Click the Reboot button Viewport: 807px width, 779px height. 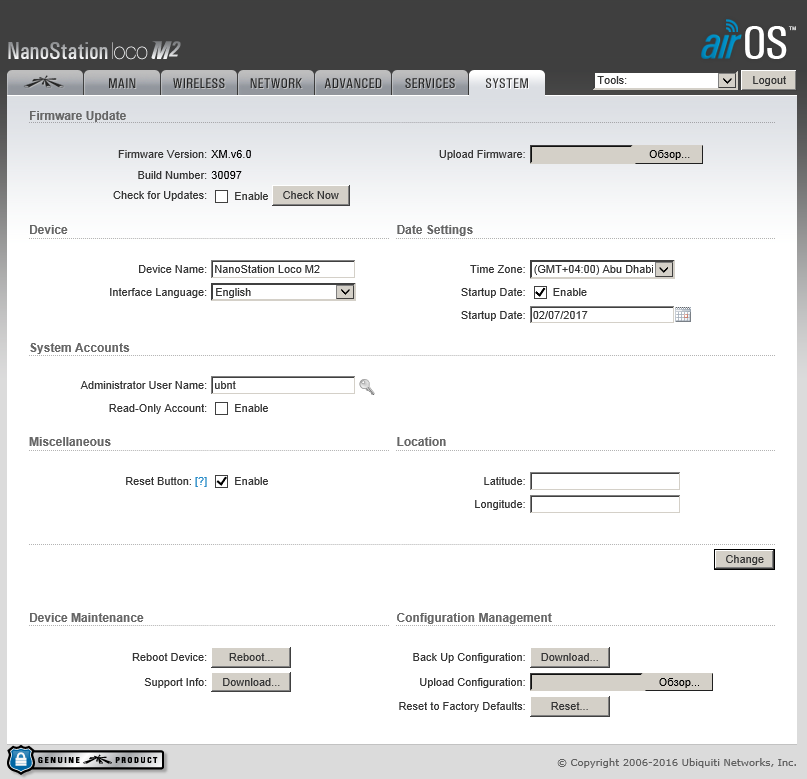coord(251,657)
